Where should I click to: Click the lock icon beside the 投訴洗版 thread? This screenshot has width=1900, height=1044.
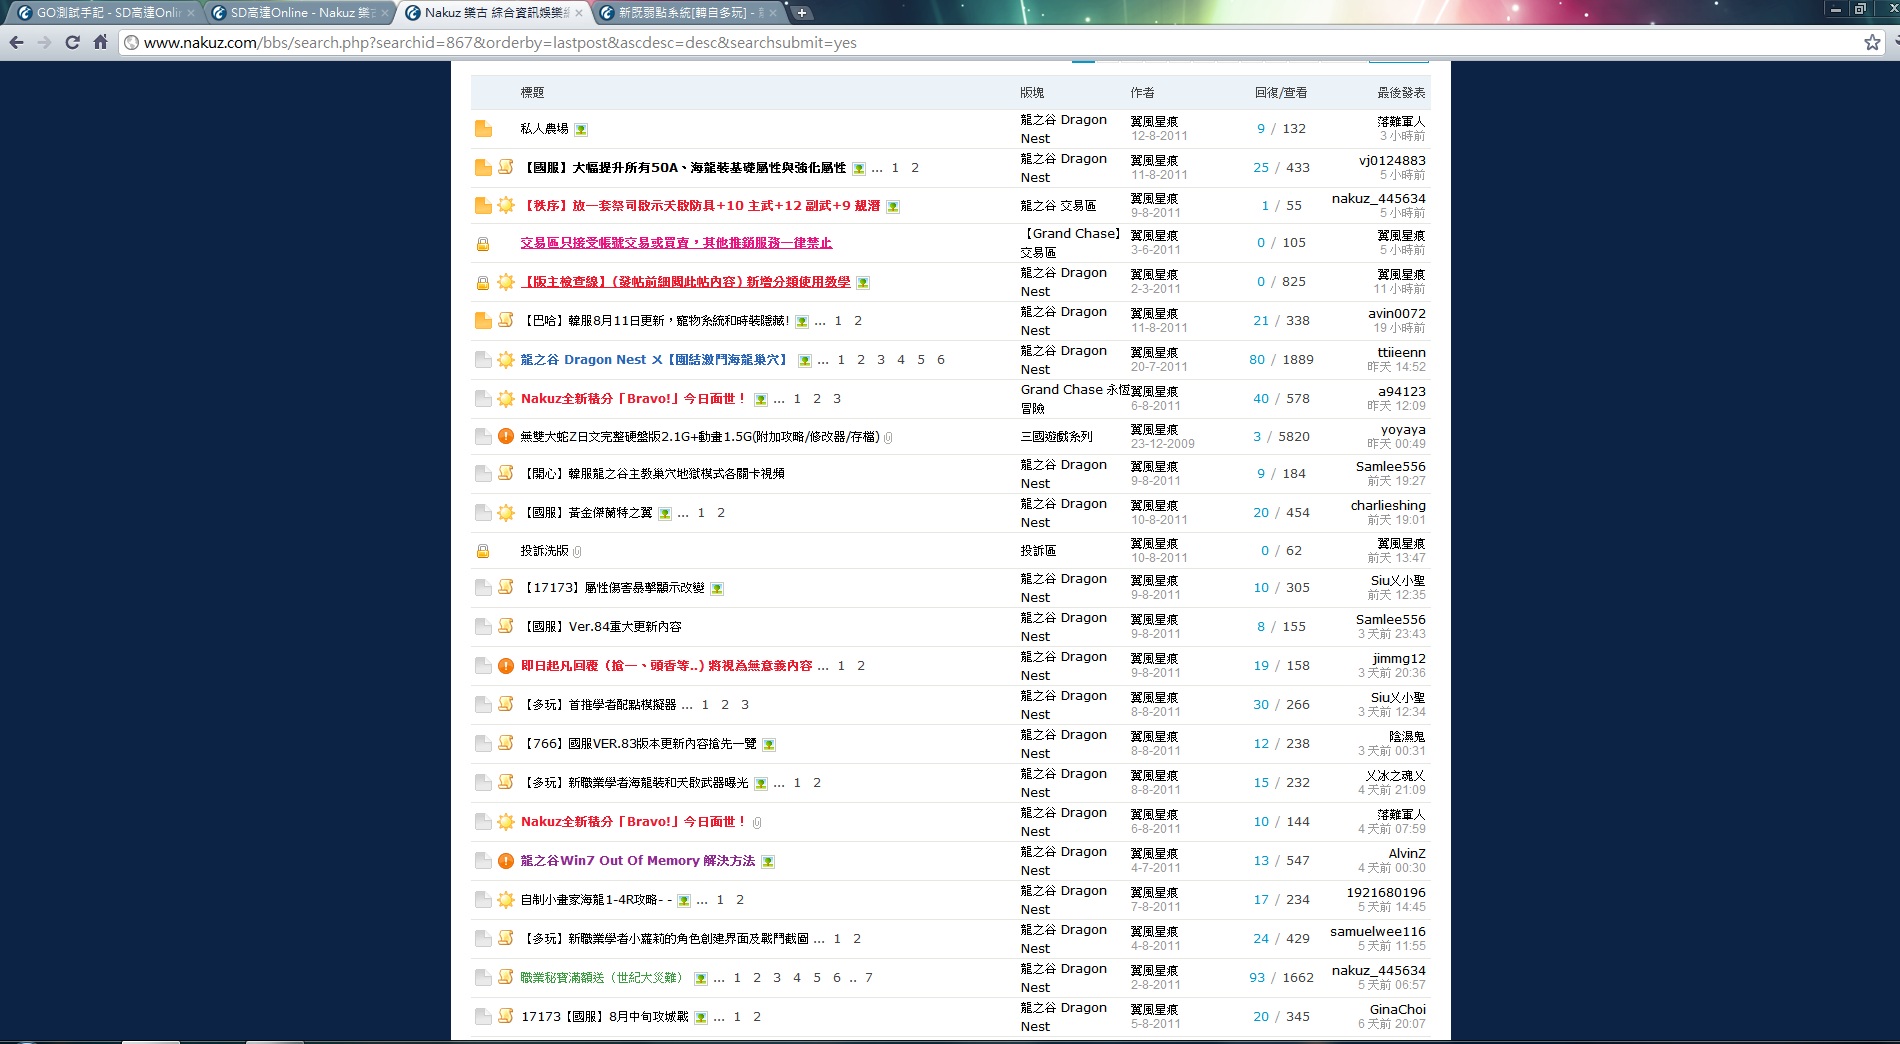(483, 551)
